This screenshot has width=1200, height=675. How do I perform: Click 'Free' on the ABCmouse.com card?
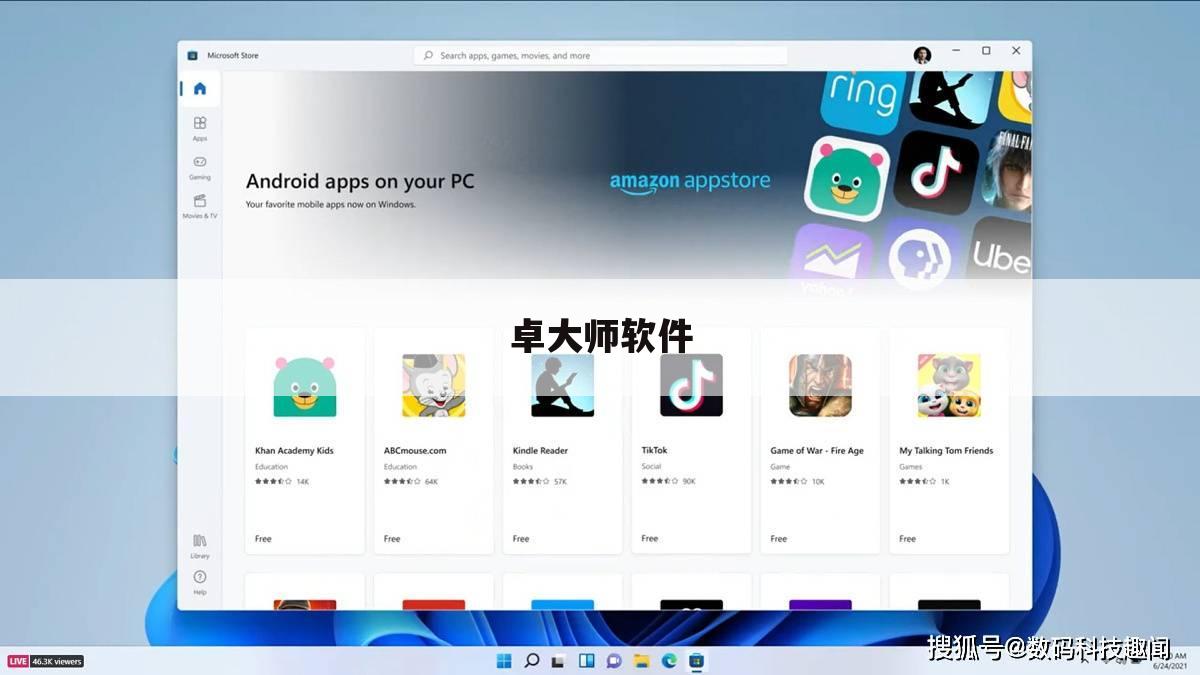pos(392,539)
